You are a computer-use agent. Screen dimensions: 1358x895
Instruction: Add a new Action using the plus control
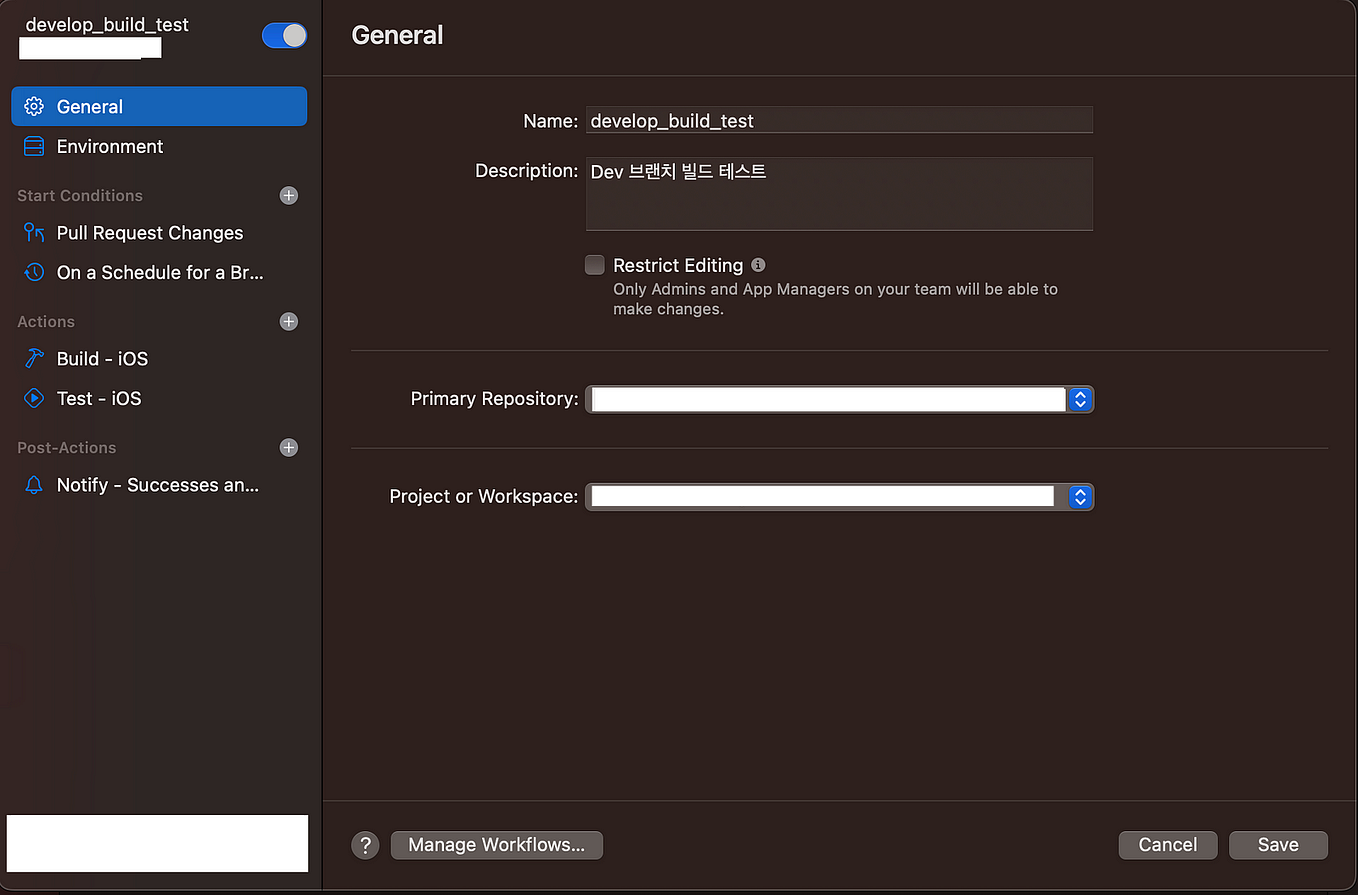tap(289, 321)
